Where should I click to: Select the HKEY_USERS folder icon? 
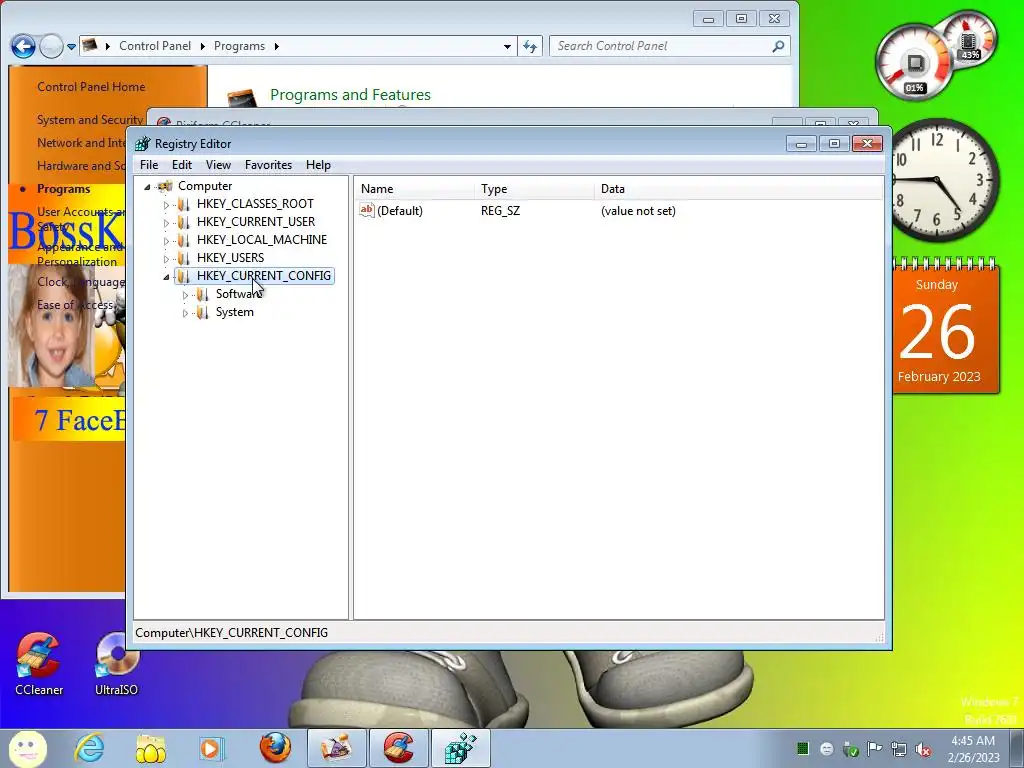click(184, 258)
